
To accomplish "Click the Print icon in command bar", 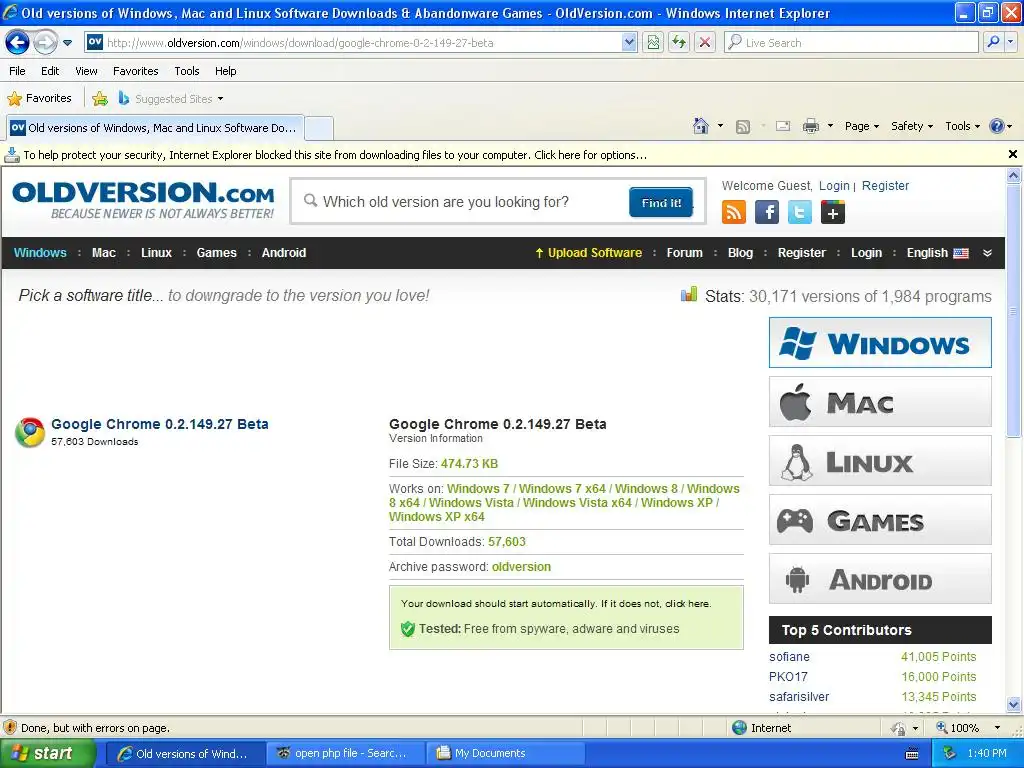I will pyautogui.click(x=810, y=126).
